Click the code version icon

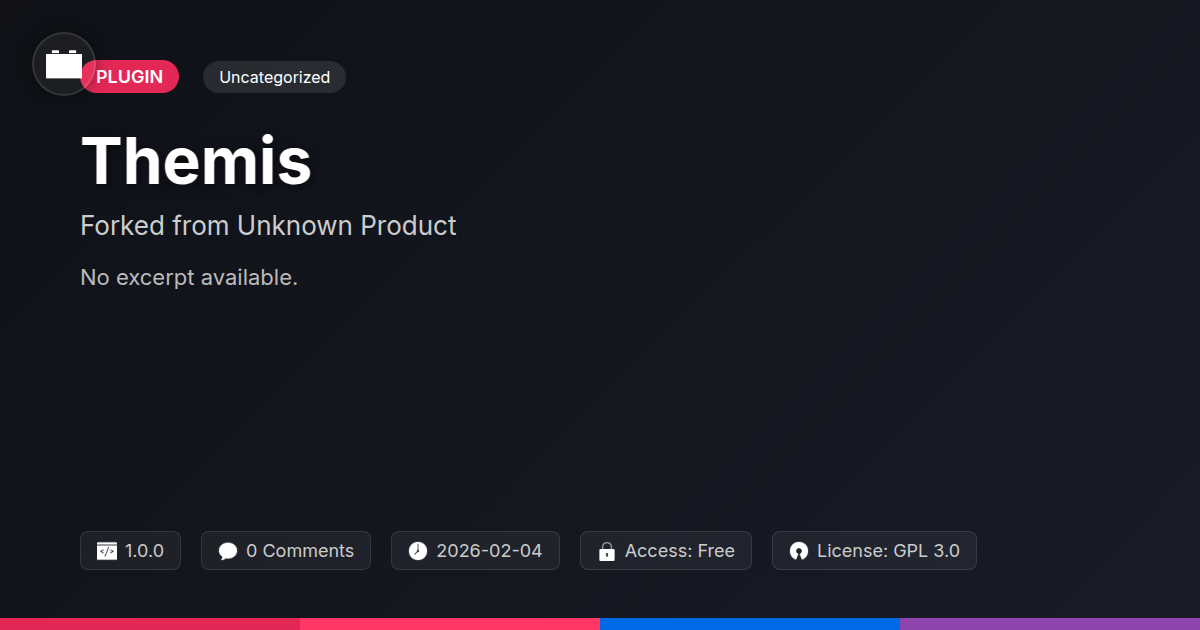tap(107, 551)
